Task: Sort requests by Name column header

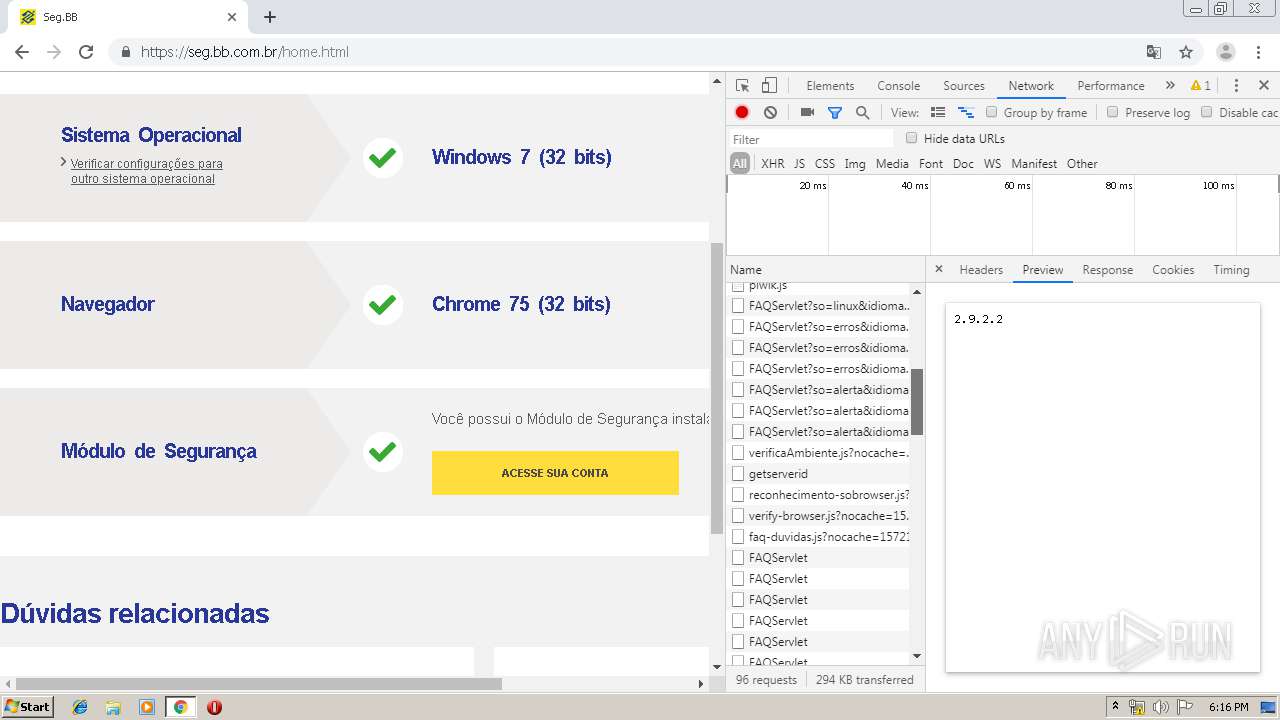Action: point(826,270)
